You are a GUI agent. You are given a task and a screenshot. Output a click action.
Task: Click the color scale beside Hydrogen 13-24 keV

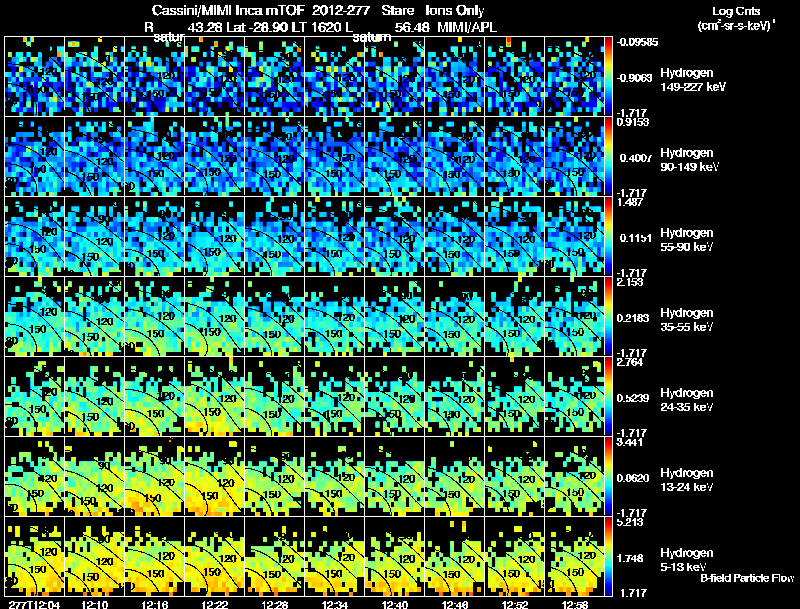pyautogui.click(x=608, y=476)
